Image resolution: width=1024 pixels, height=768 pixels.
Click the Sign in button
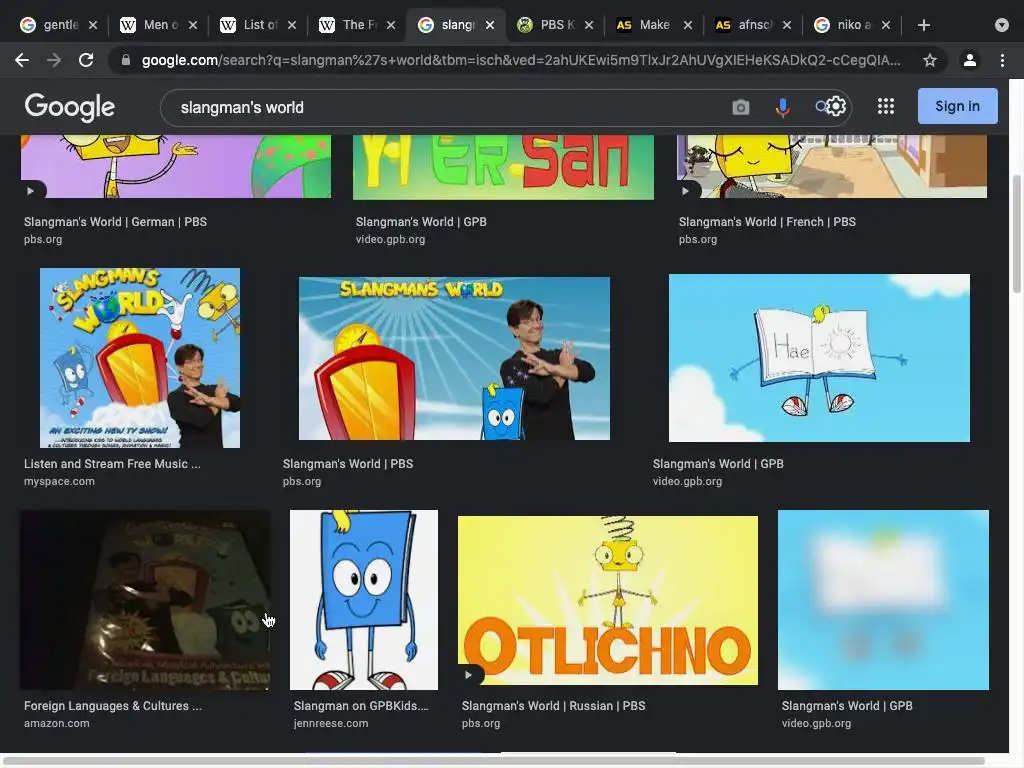coord(957,106)
